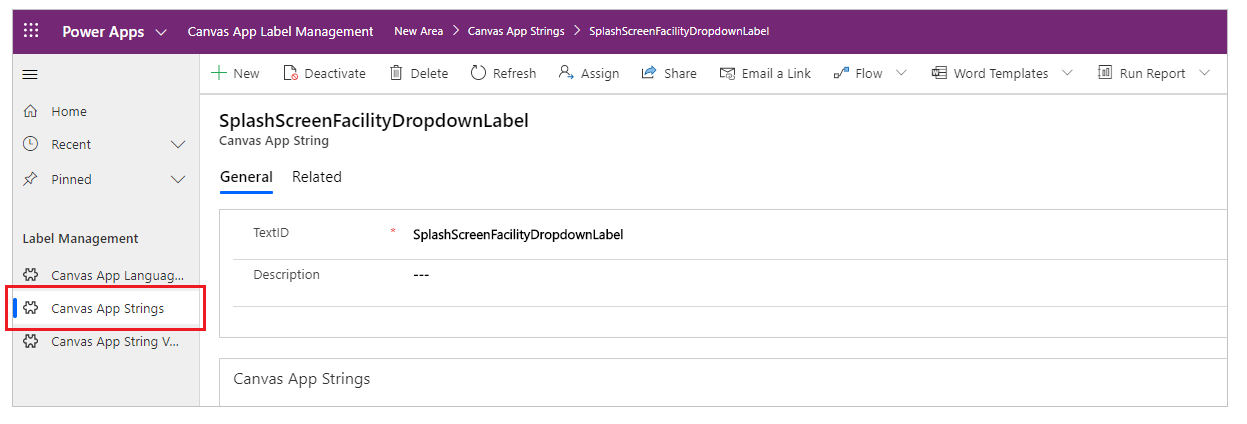Screen dimensions: 1247x424
Task: Click the Canvas App Label Management title
Action: (280, 32)
